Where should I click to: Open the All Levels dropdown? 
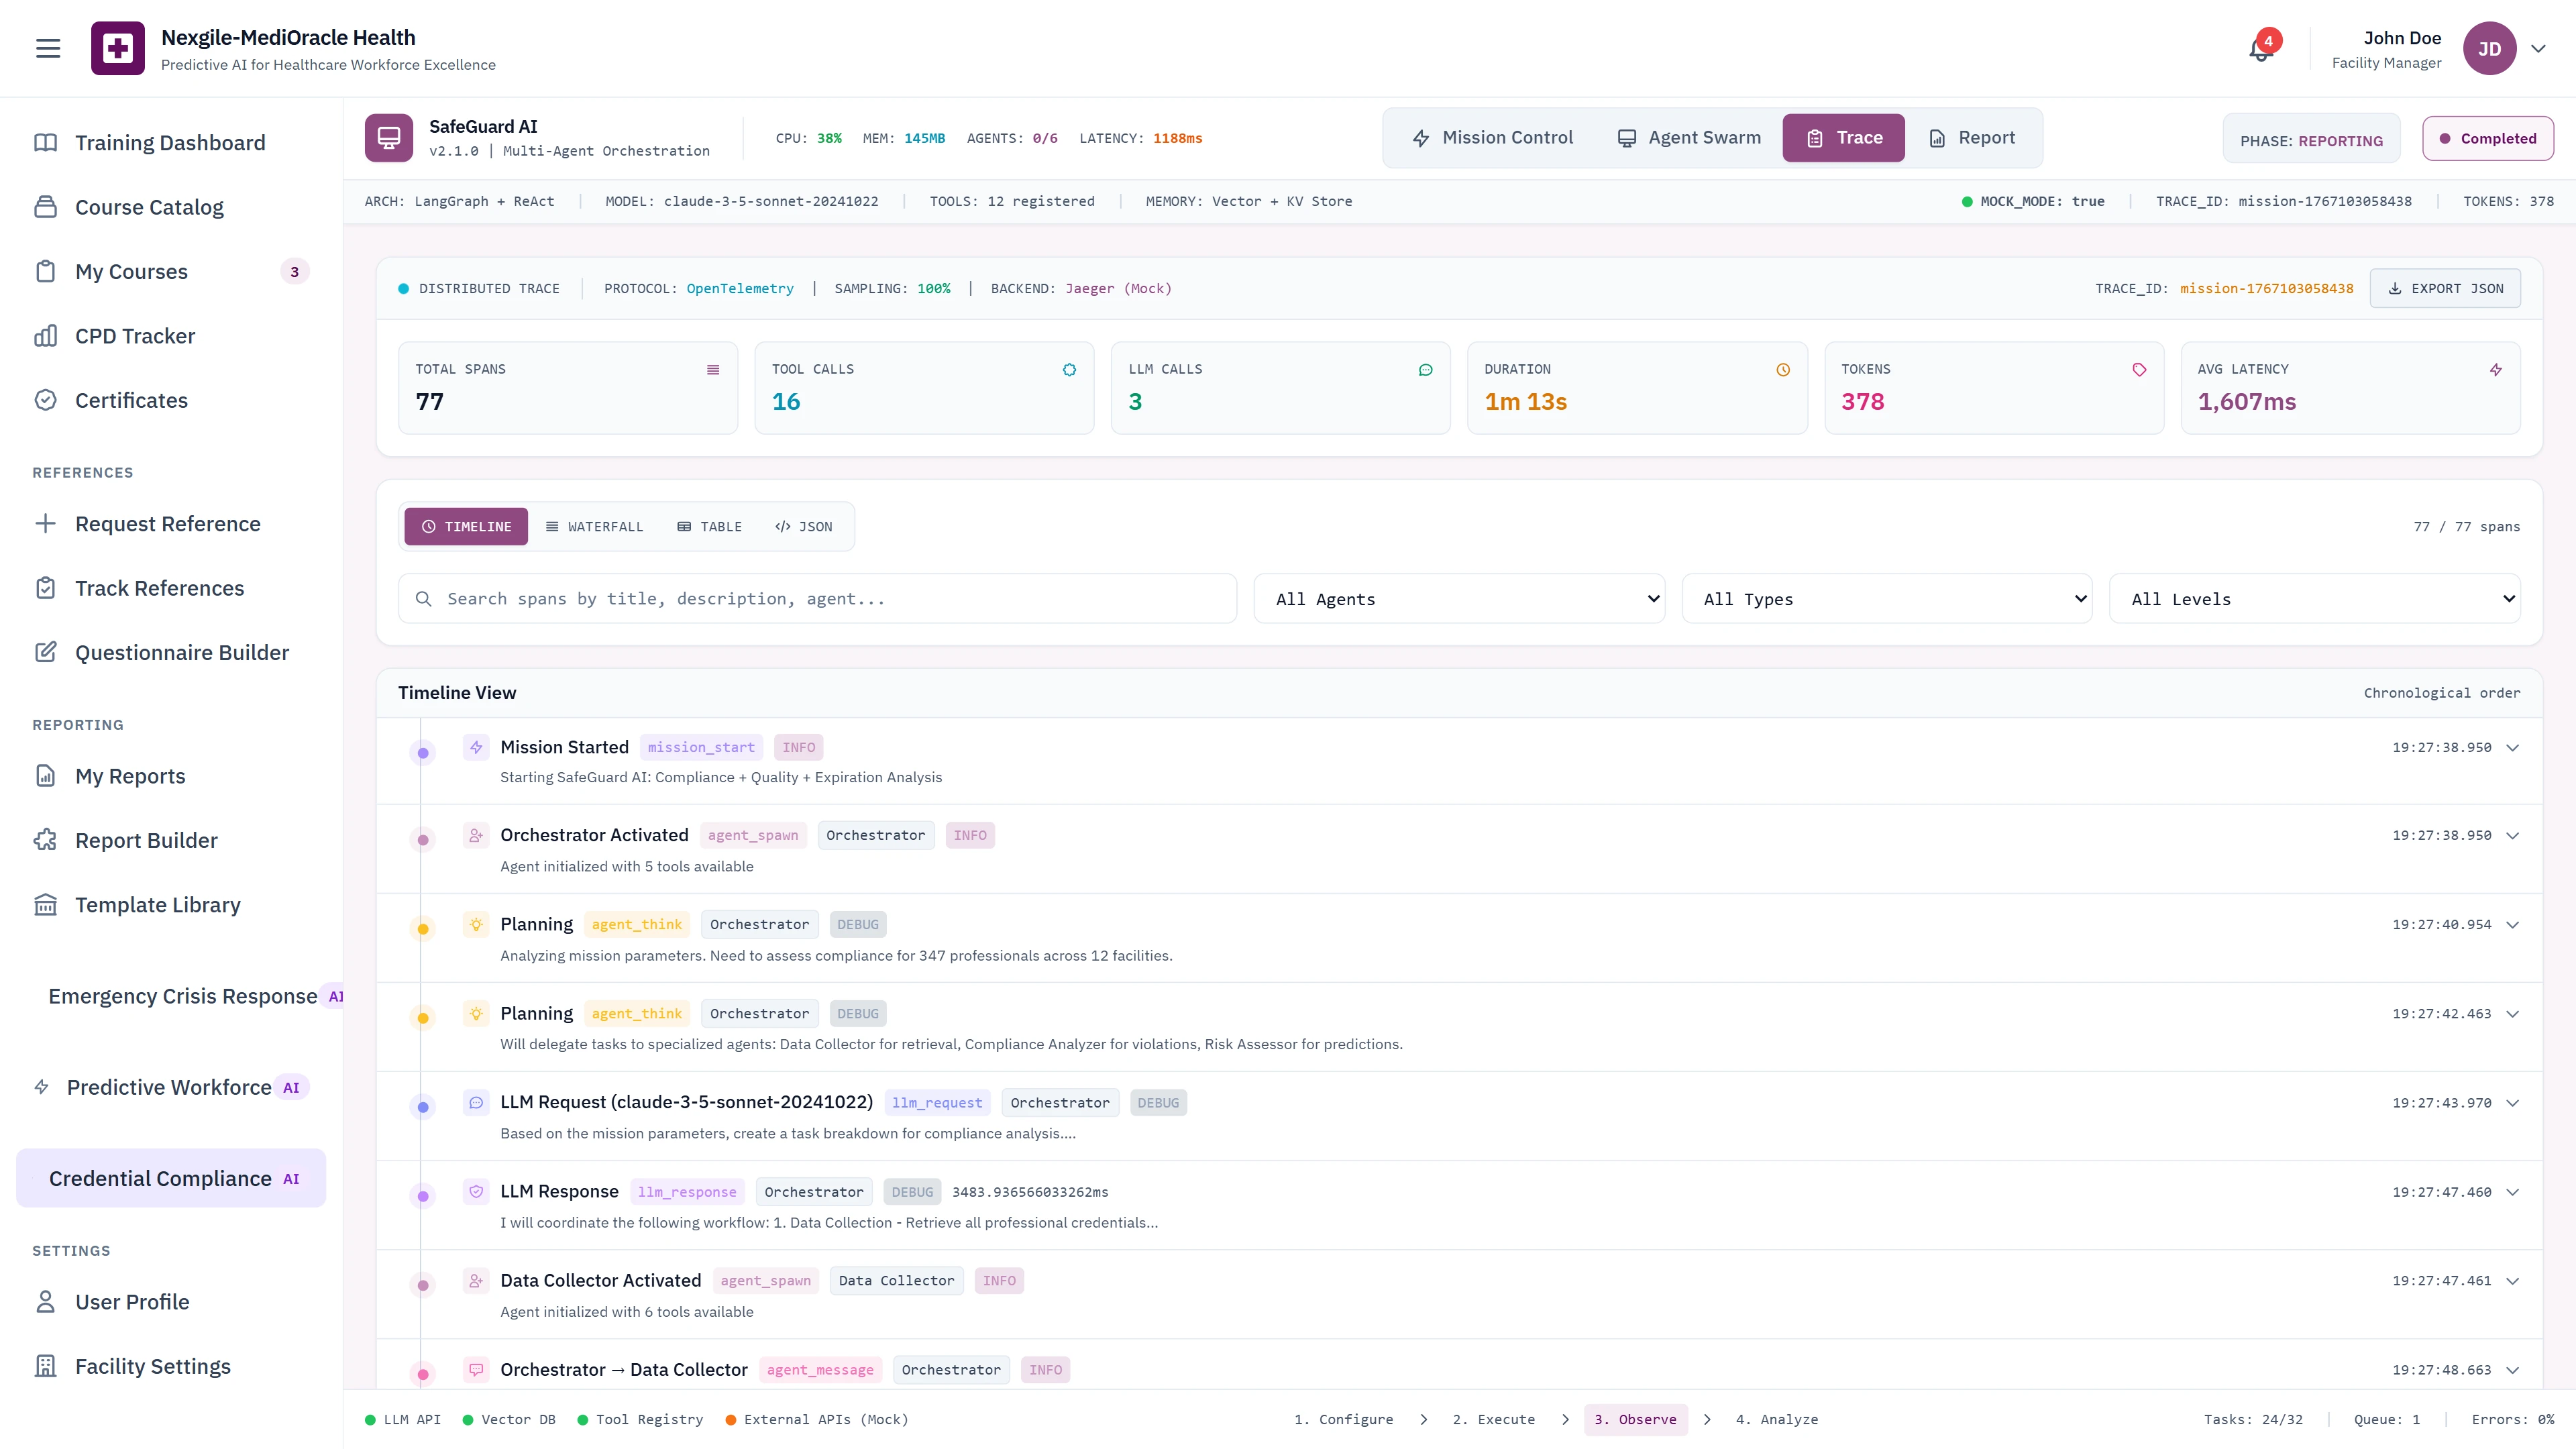2316,598
